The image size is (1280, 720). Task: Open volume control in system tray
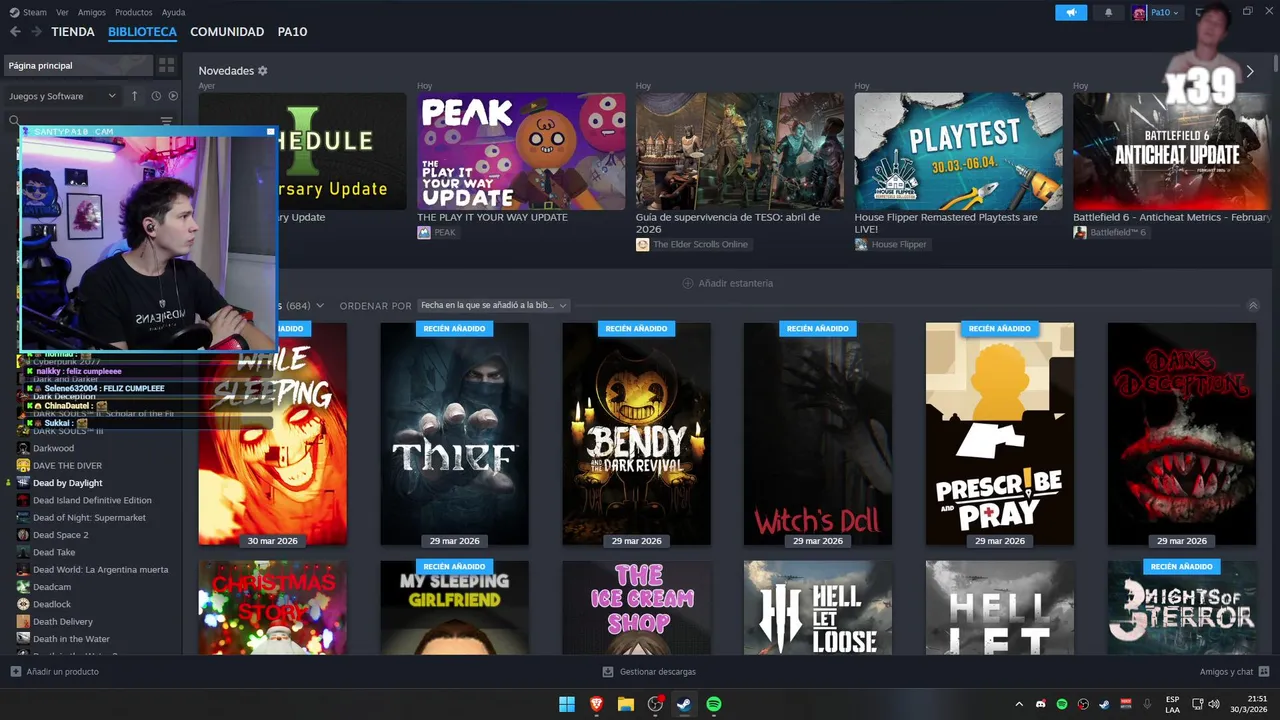tap(1214, 704)
